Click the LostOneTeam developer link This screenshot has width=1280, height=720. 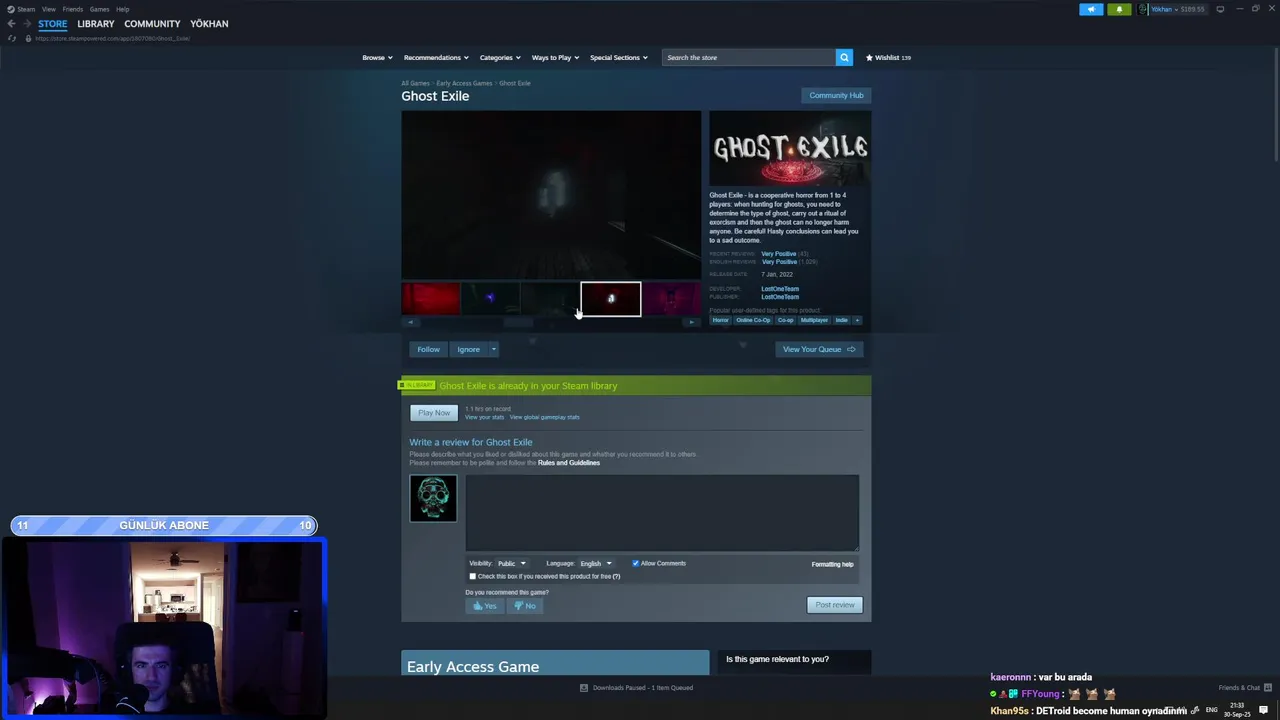[x=780, y=289]
